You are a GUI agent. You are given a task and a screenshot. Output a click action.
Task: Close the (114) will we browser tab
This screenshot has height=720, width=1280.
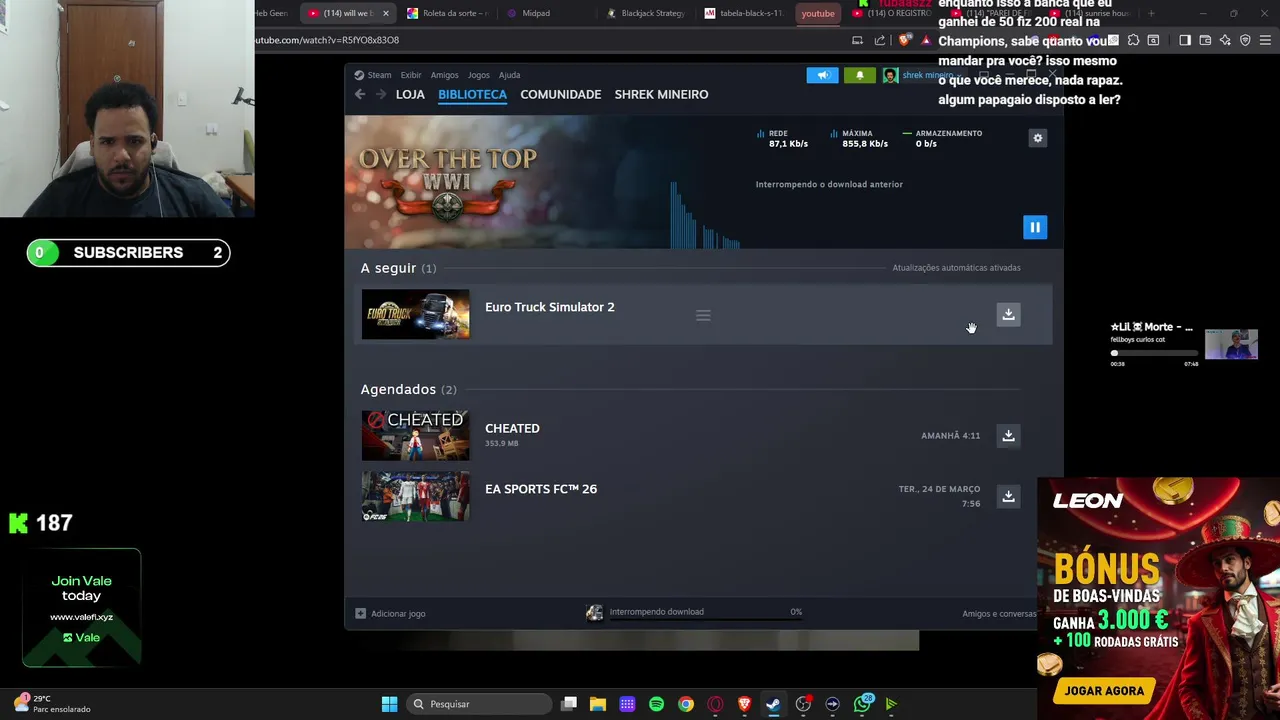coord(385,13)
